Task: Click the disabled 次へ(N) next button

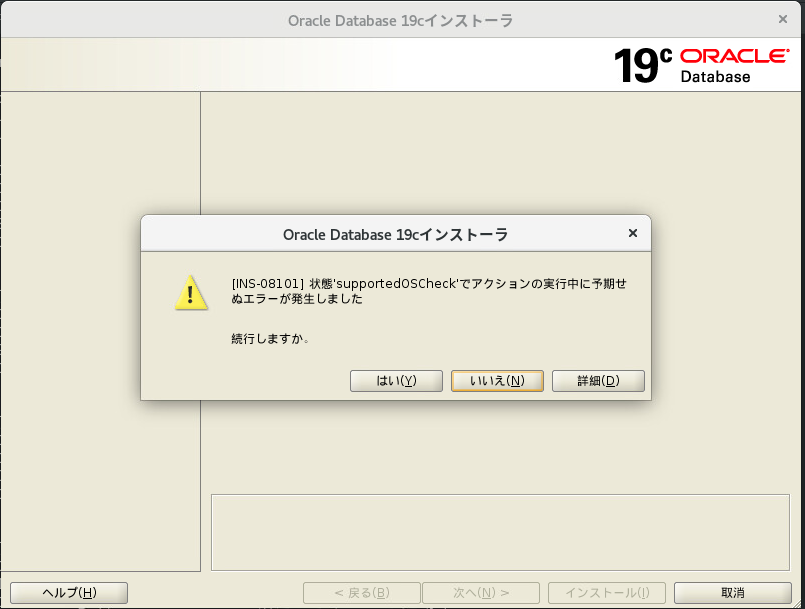Action: coord(479,592)
